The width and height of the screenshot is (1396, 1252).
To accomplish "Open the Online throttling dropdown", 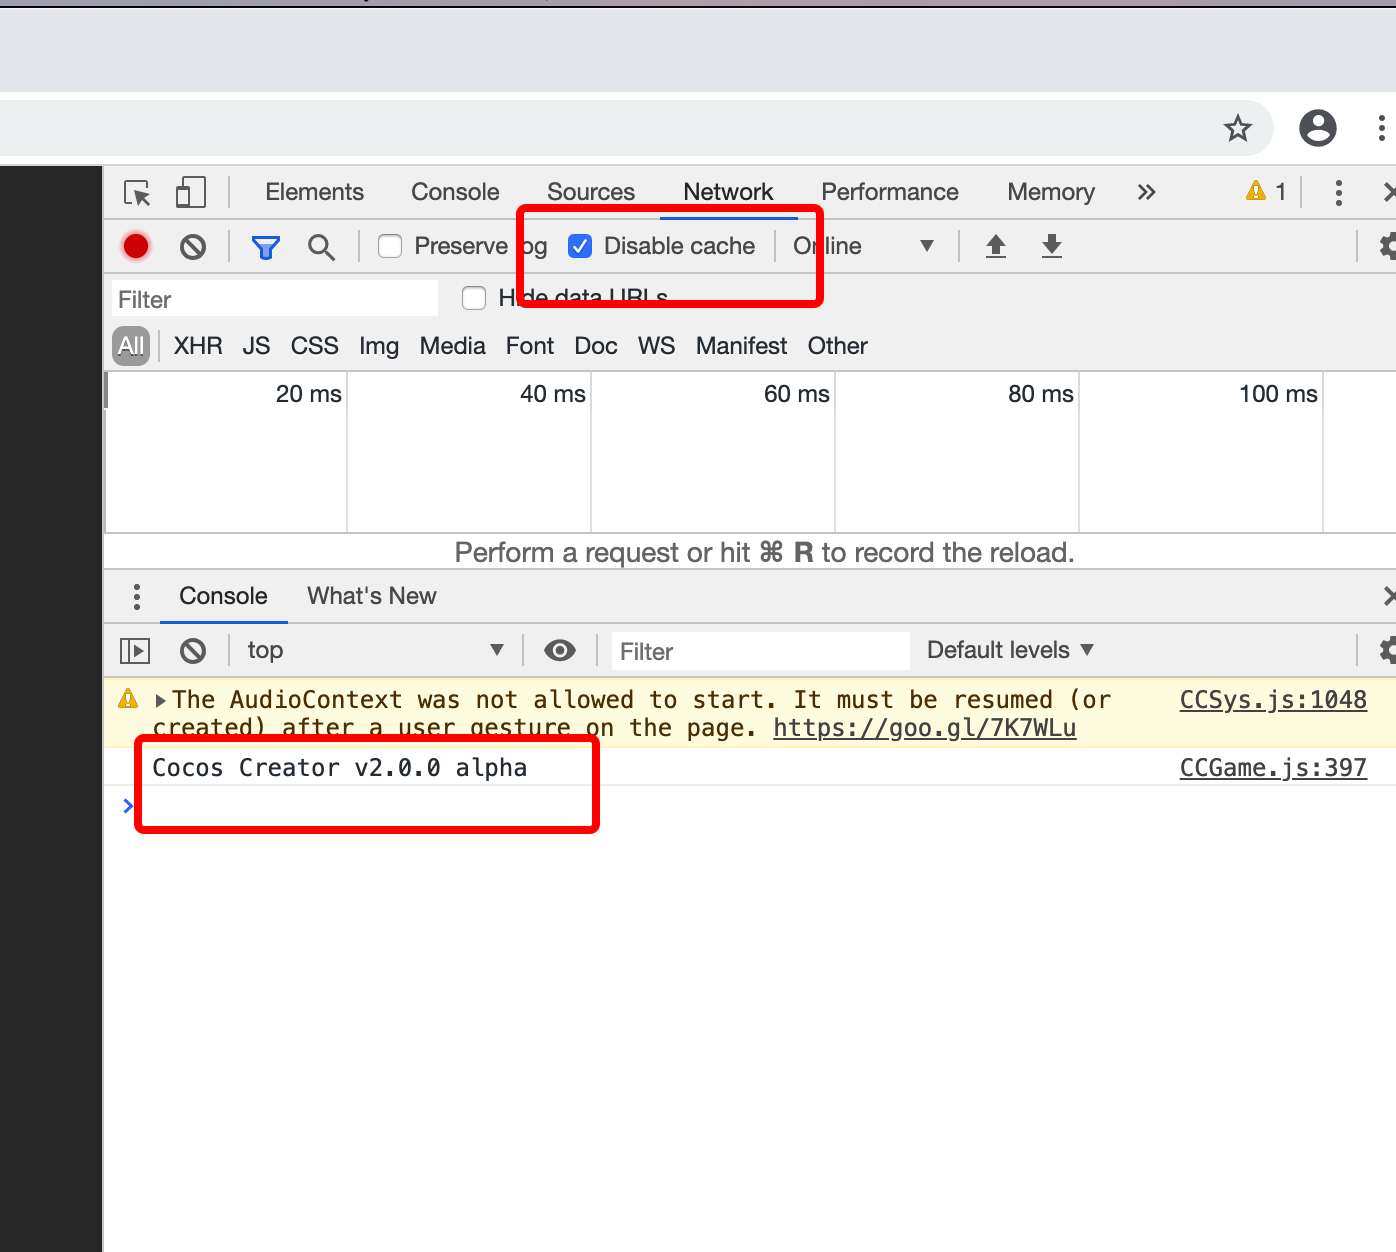I will tap(864, 246).
